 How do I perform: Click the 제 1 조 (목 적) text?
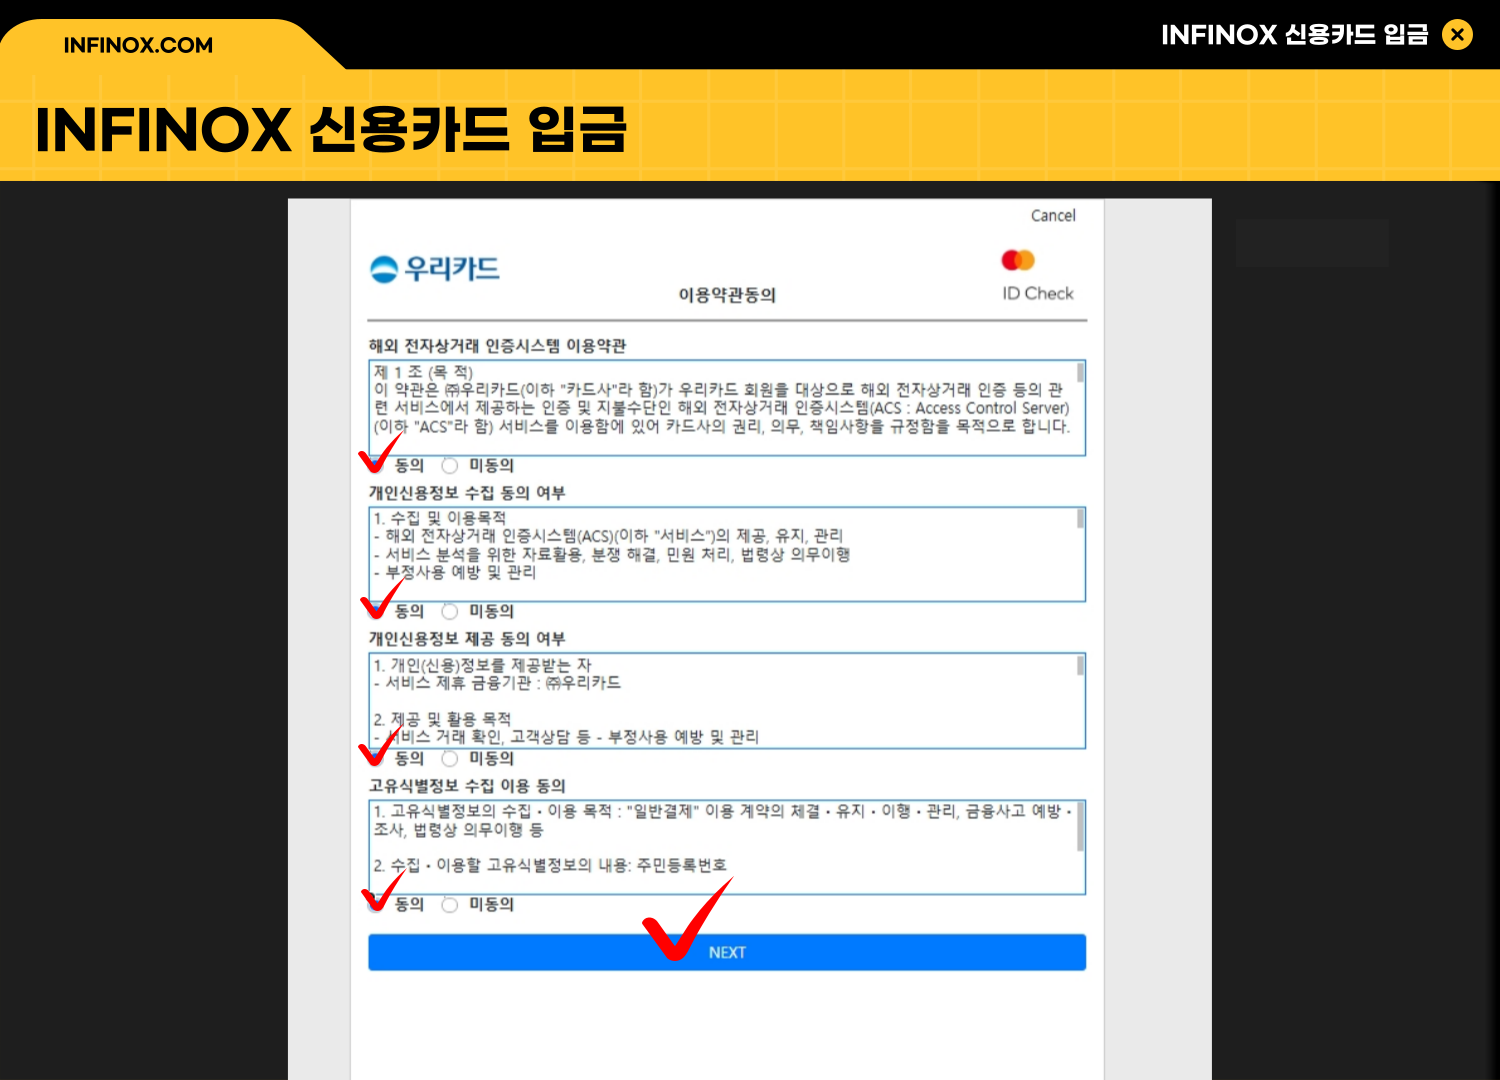coord(423,372)
